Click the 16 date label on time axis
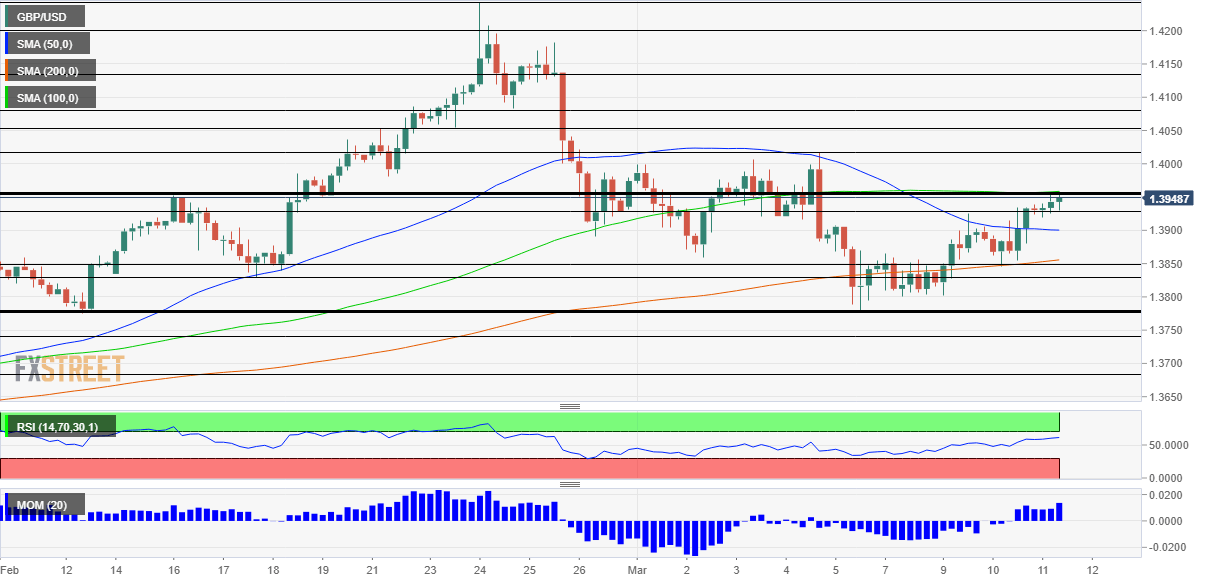This screenshot has width=1212, height=583. tap(173, 569)
